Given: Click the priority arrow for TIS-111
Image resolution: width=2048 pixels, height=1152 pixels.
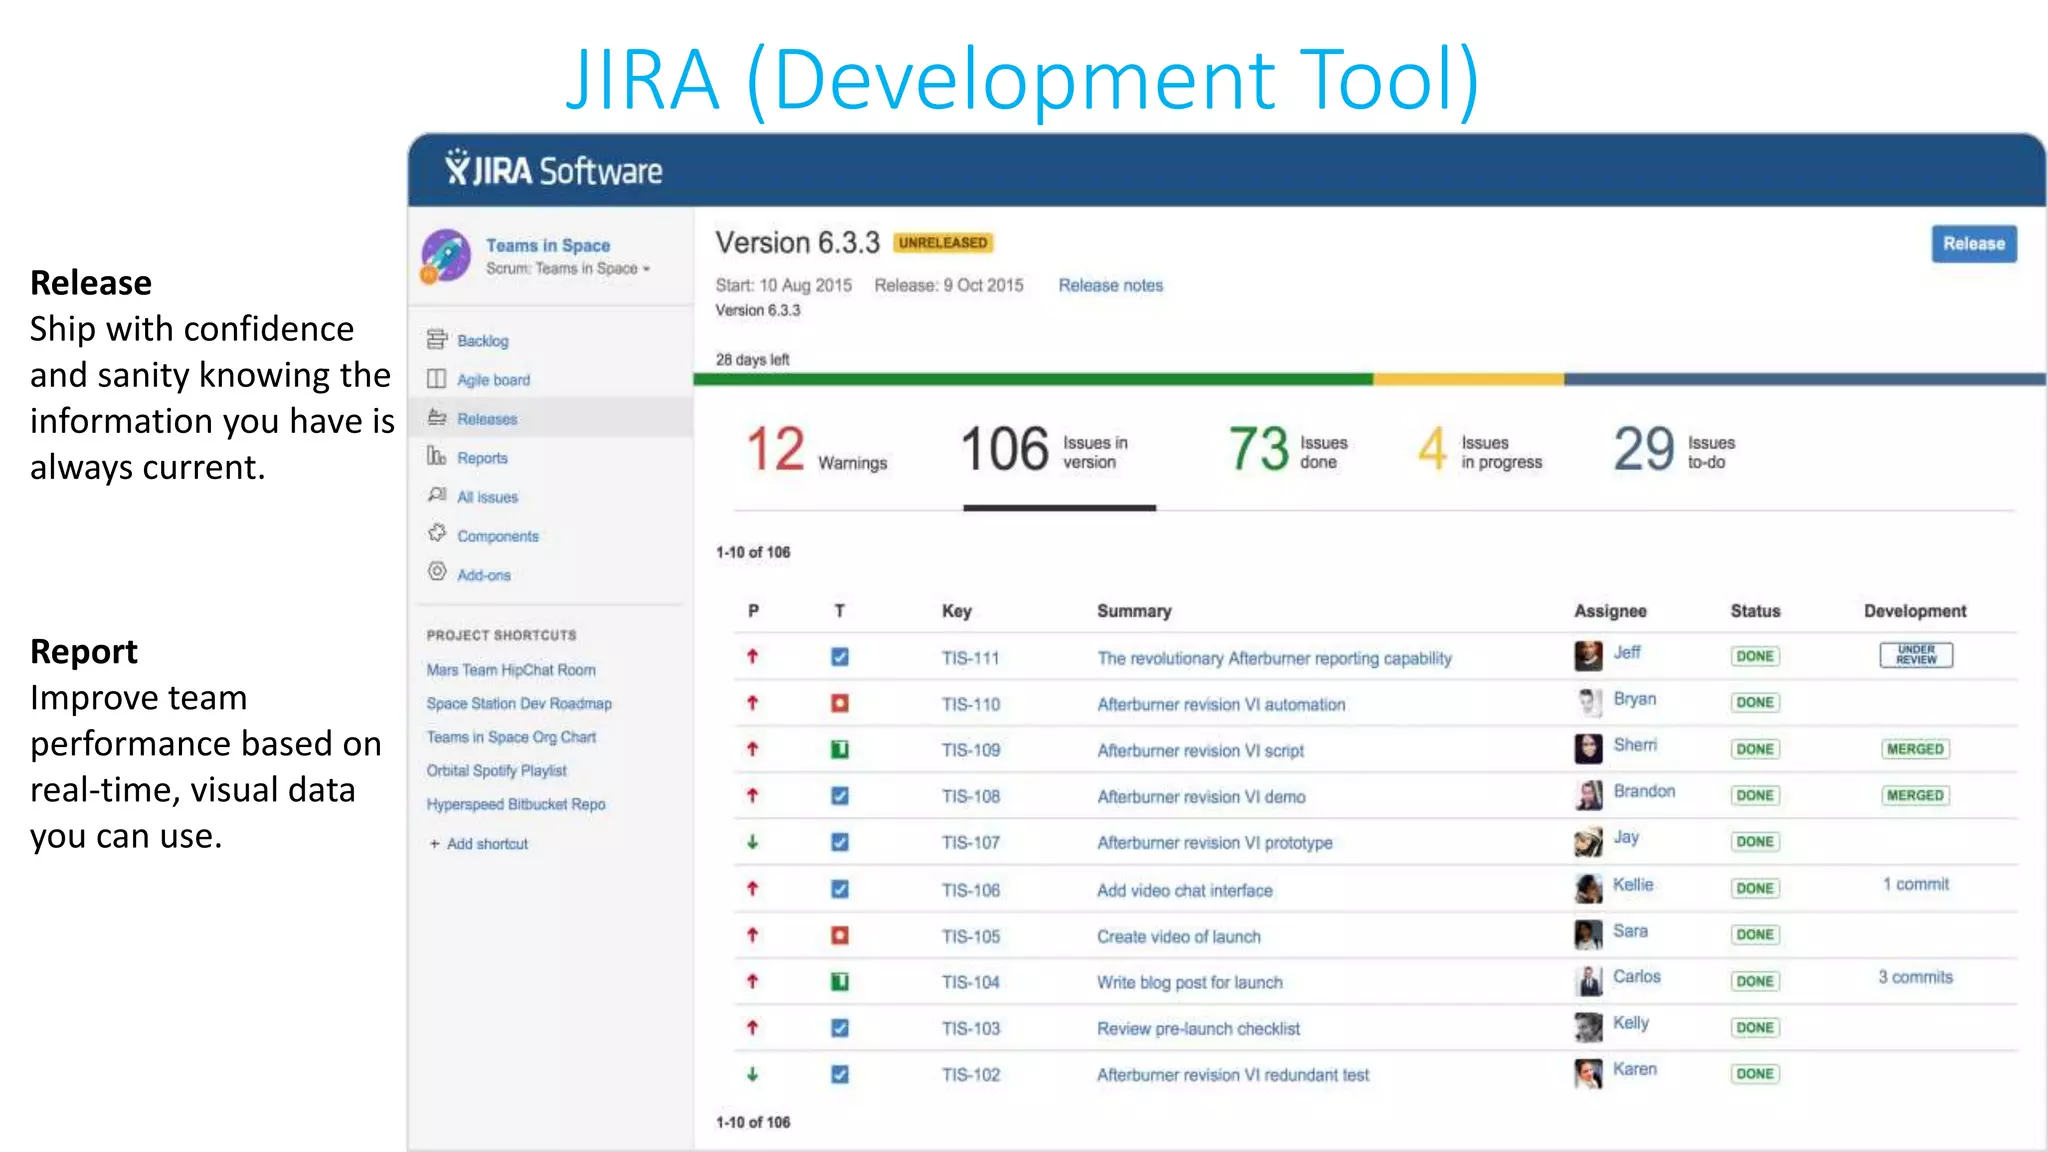Looking at the screenshot, I should (x=753, y=657).
